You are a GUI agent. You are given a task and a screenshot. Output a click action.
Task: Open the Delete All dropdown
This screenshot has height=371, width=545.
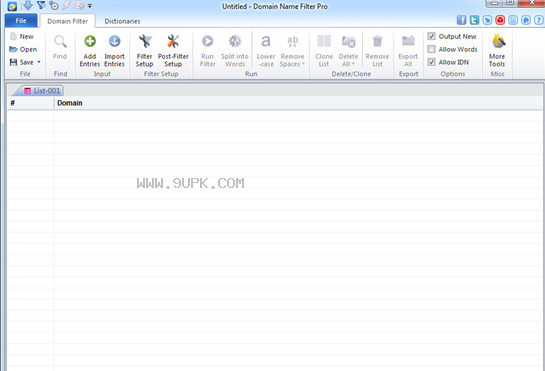[x=348, y=51]
